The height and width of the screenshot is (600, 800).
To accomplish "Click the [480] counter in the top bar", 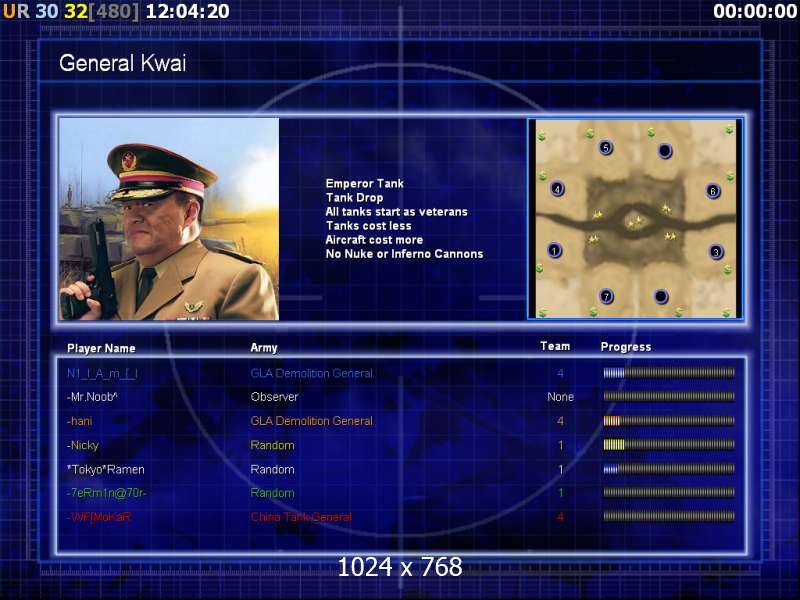I will pos(113,11).
